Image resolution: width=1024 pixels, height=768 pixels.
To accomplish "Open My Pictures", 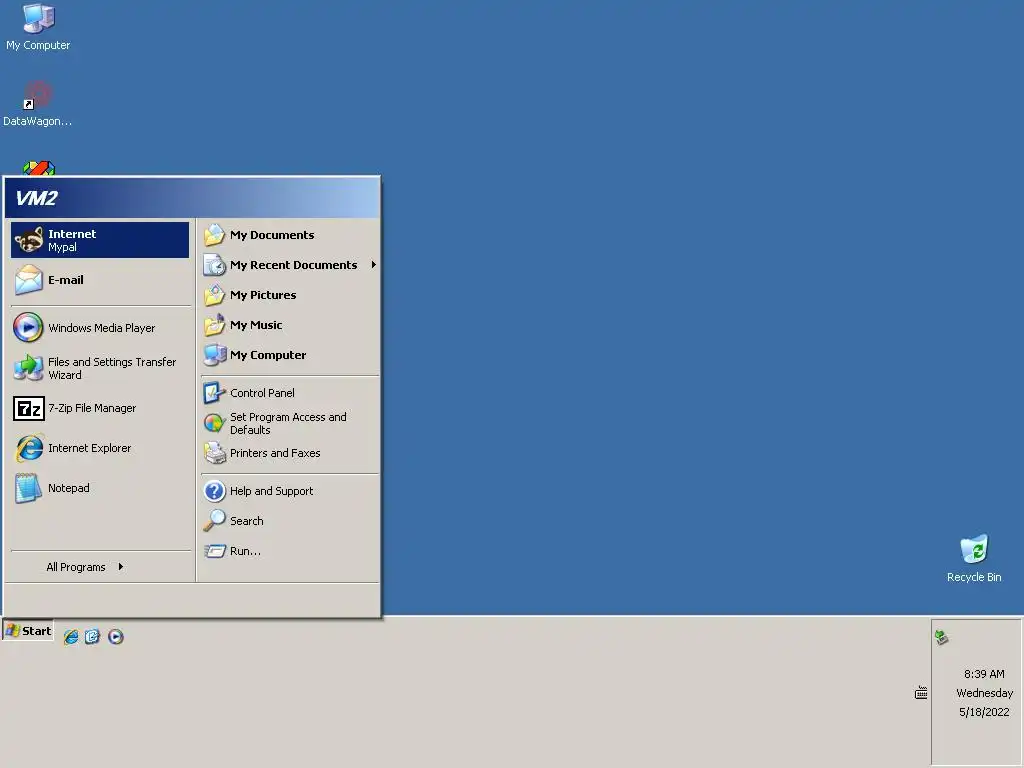I will pos(289,295).
